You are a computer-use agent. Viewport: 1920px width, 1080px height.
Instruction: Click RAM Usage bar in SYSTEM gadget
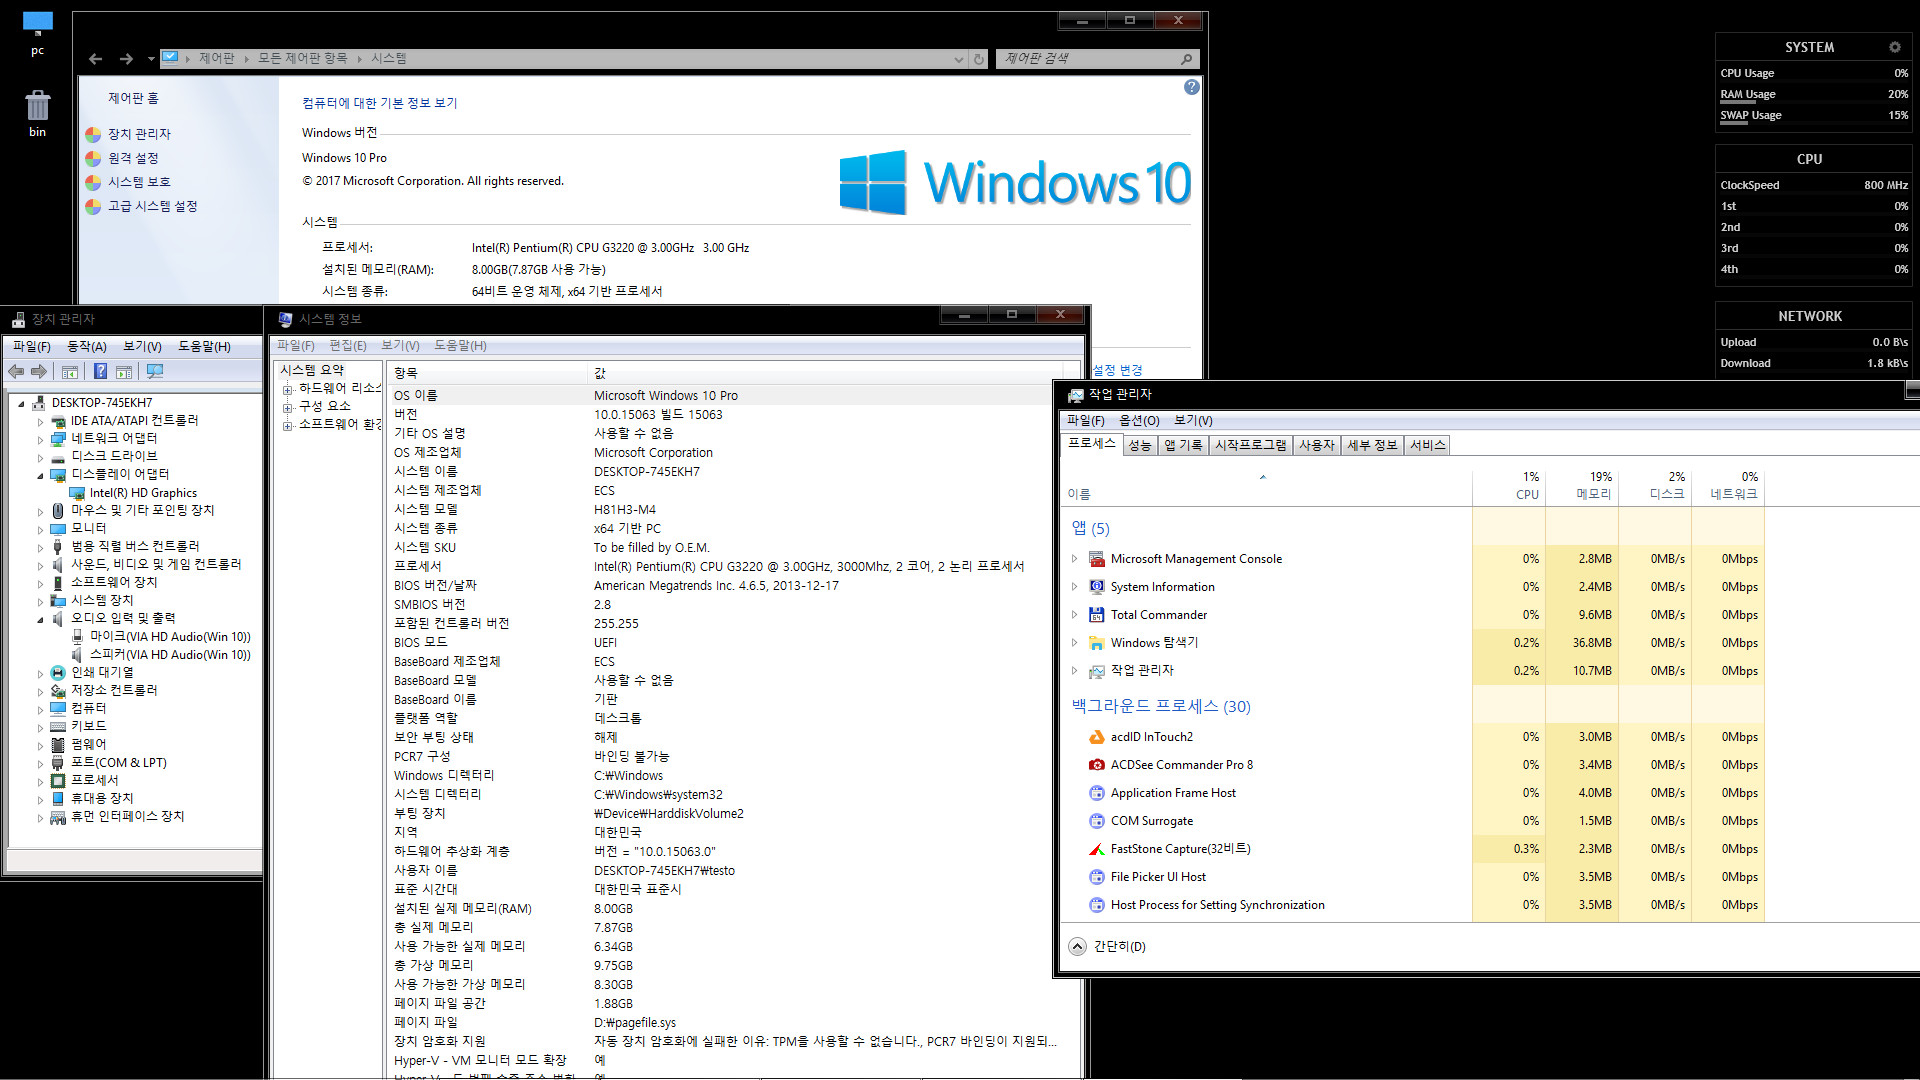(1814, 95)
